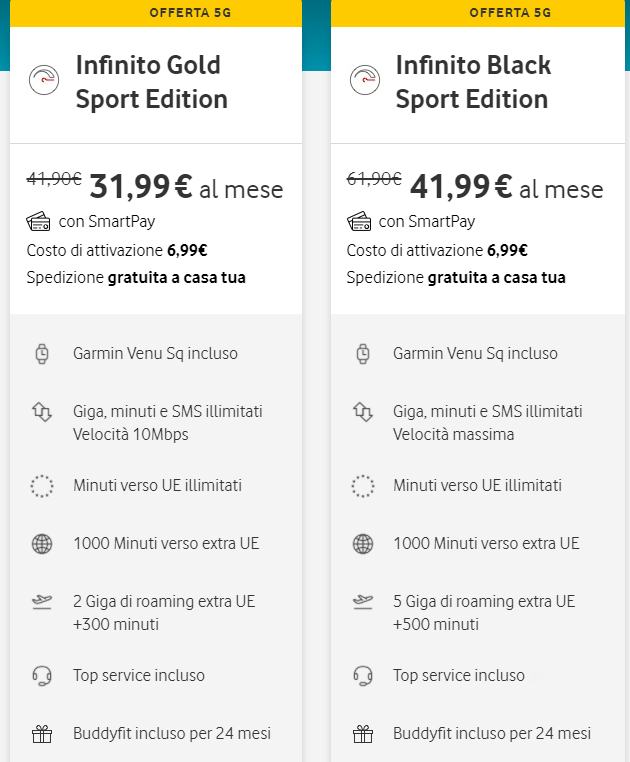630x762 pixels.
Task: Select the Infinito Black Sport Edition title
Action: click(472, 82)
